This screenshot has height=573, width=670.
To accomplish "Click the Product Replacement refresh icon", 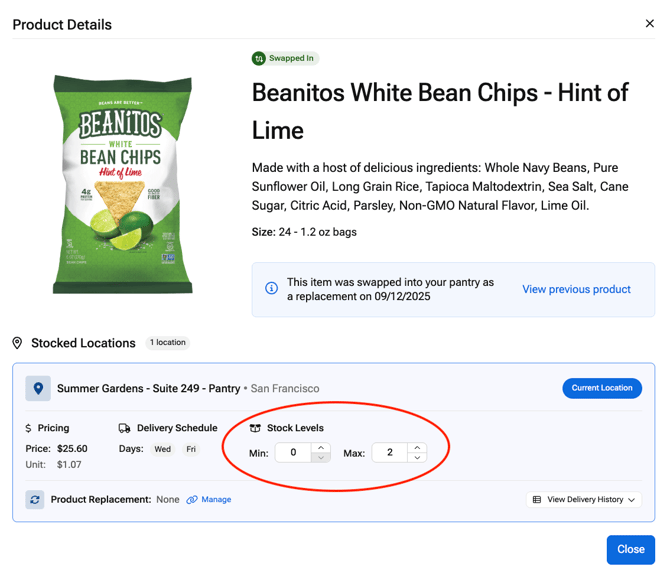I will point(35,499).
